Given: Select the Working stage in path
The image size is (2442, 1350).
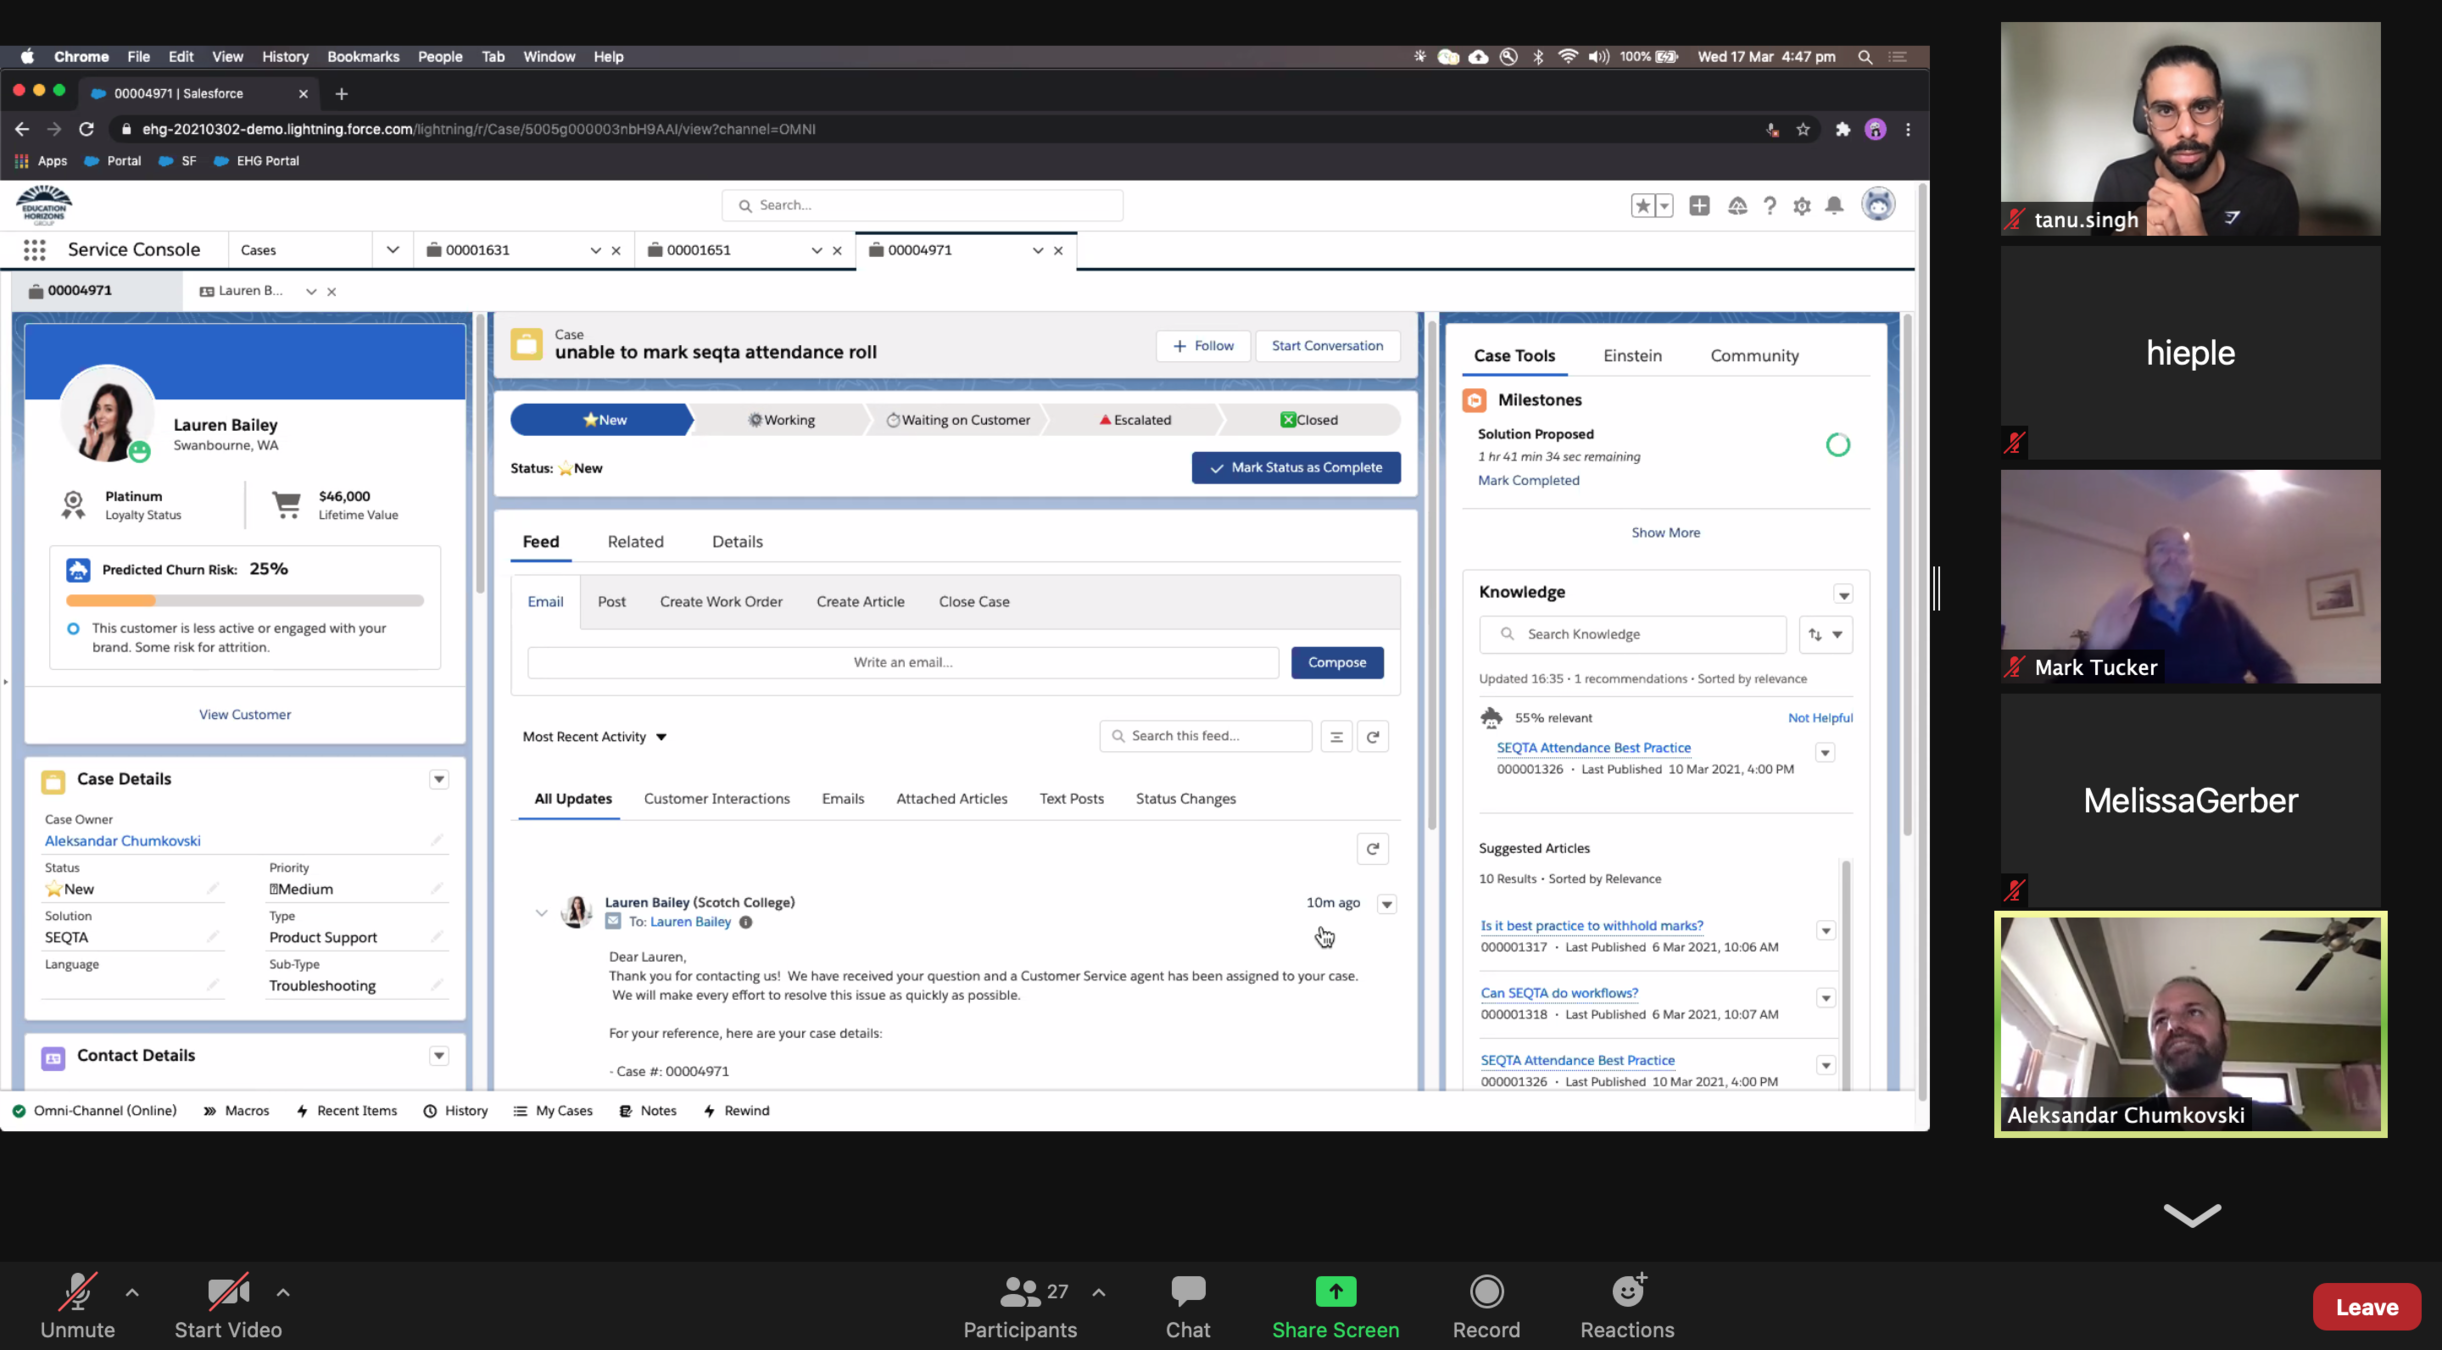Looking at the screenshot, I should tap(782, 420).
